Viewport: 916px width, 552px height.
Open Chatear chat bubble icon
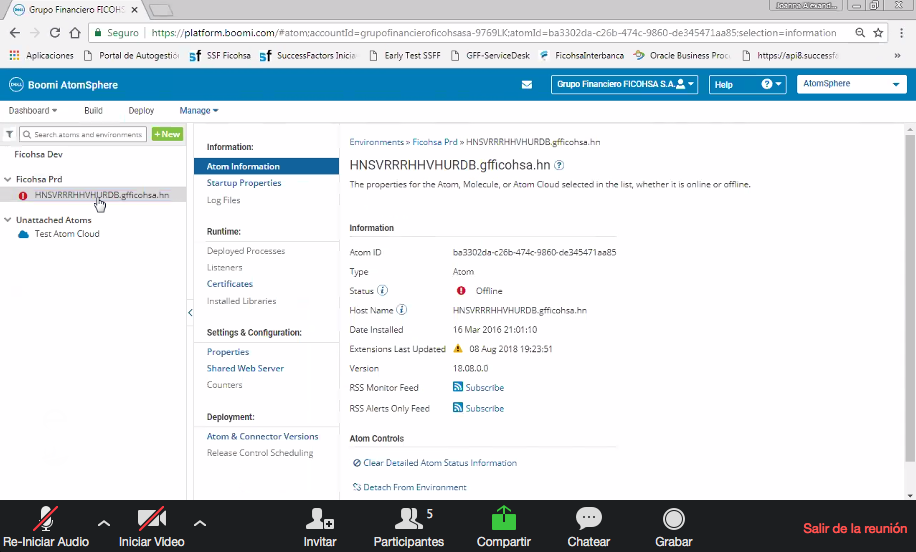[x=588, y=518]
